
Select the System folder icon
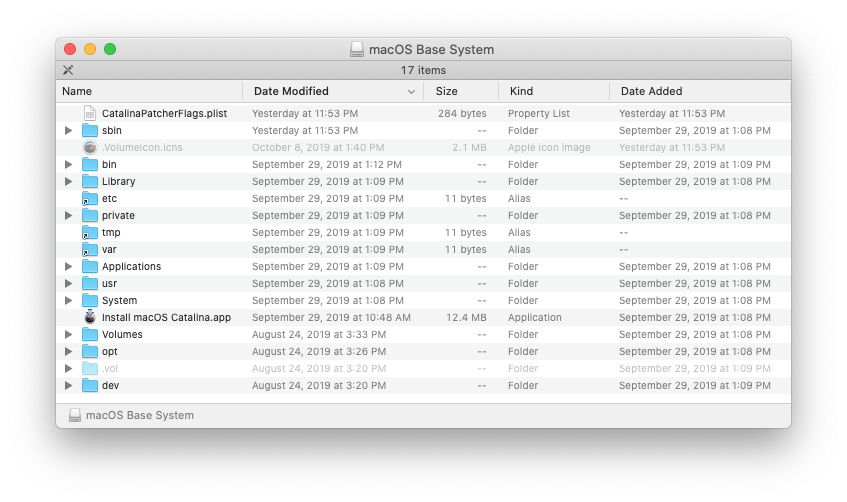(x=90, y=300)
